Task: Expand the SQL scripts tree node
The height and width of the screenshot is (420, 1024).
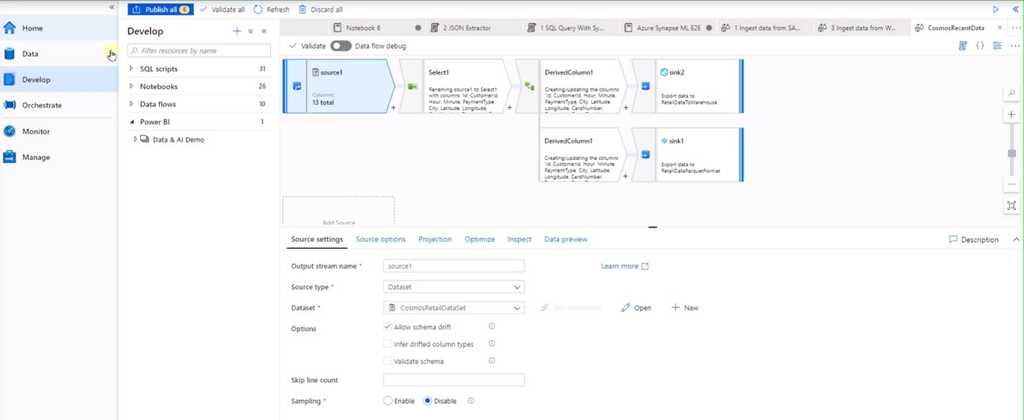Action: click(x=132, y=69)
